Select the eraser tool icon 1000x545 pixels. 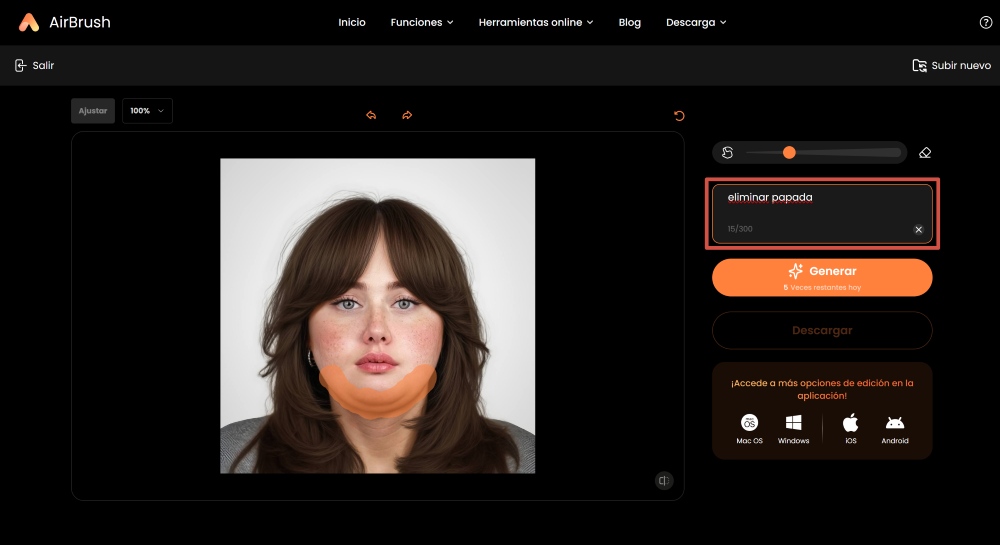tap(924, 153)
